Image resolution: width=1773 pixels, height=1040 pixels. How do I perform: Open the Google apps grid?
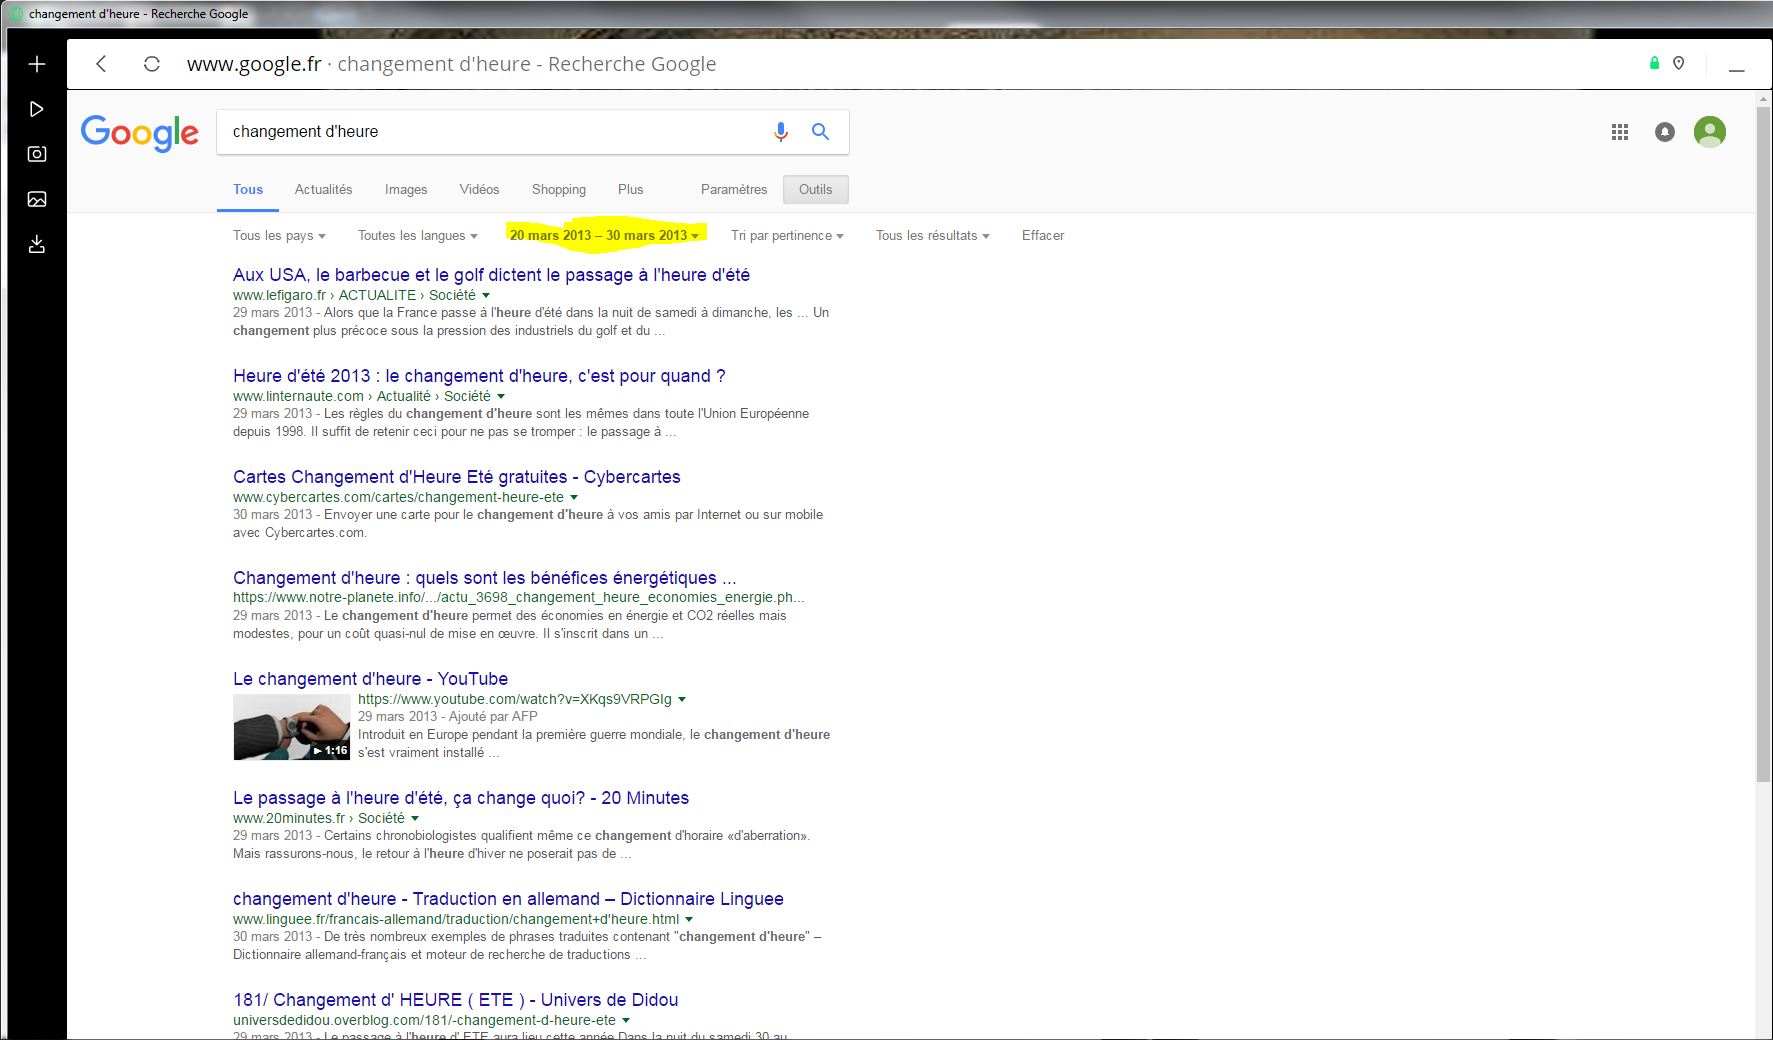pyautogui.click(x=1620, y=132)
